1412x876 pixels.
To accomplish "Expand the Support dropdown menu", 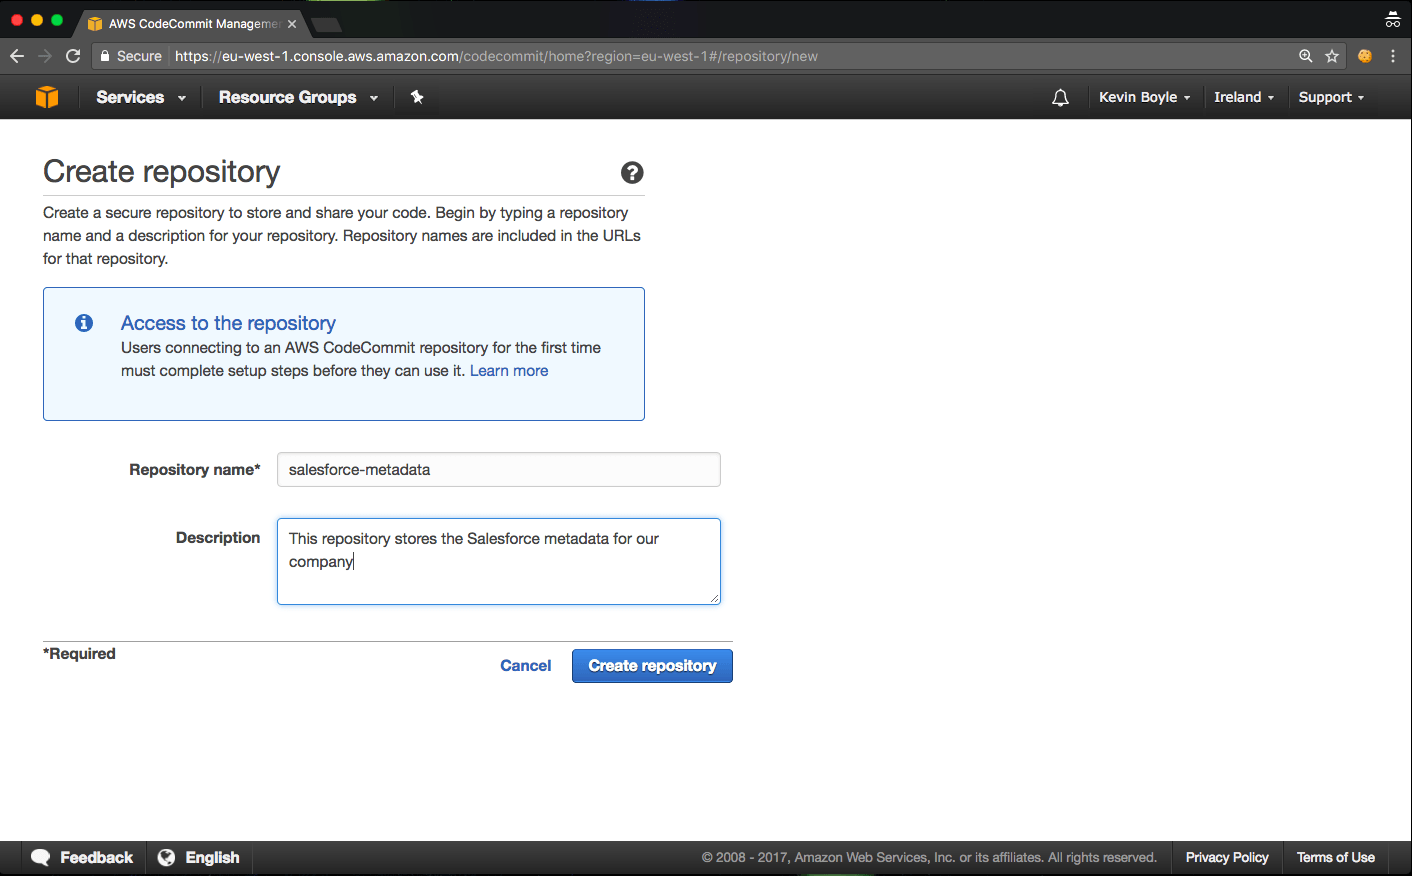I will point(1331,97).
